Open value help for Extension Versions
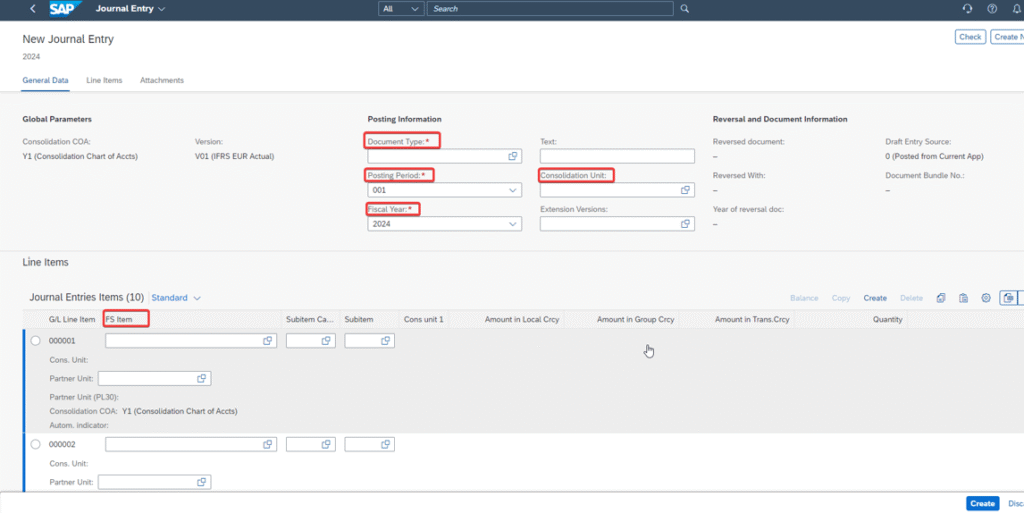The height and width of the screenshot is (513, 1024). pos(685,224)
